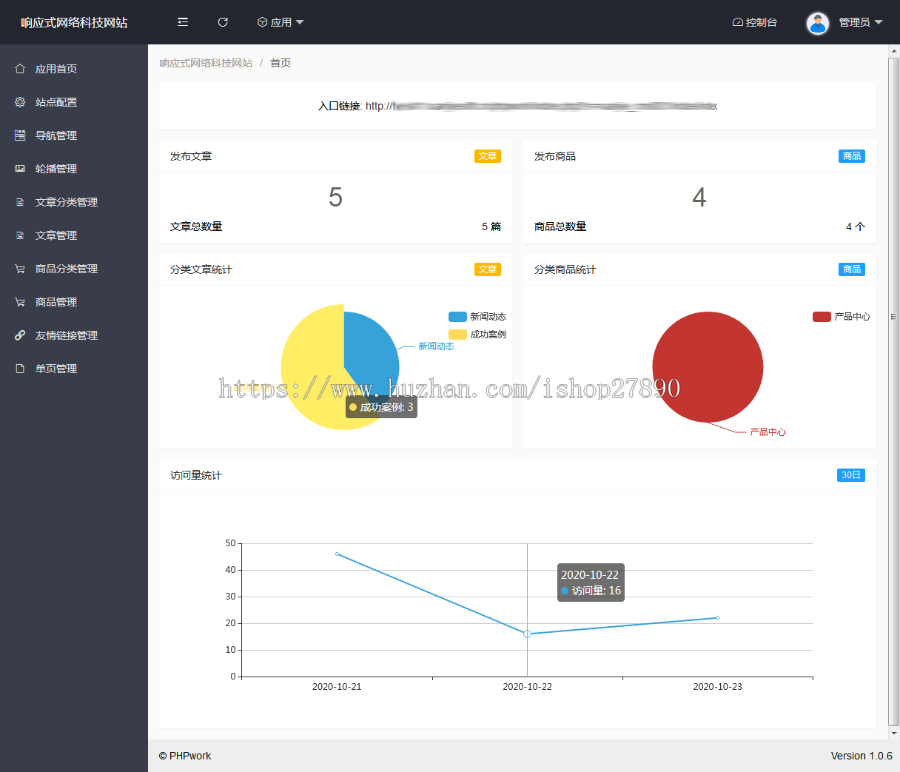The image size is (900, 772).
Task: Click the page vertical scrollbar
Action: click(x=894, y=392)
